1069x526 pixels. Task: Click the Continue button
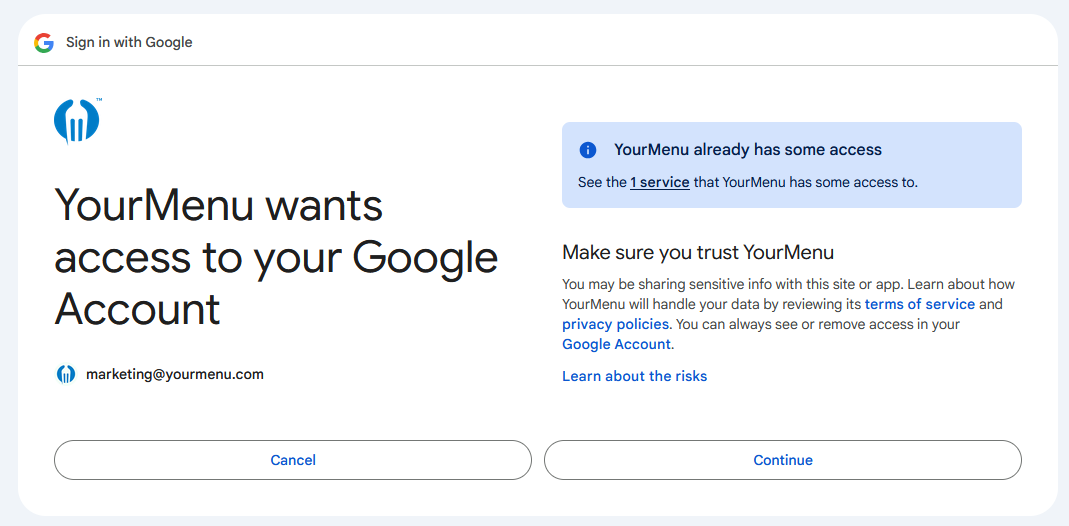pos(783,460)
